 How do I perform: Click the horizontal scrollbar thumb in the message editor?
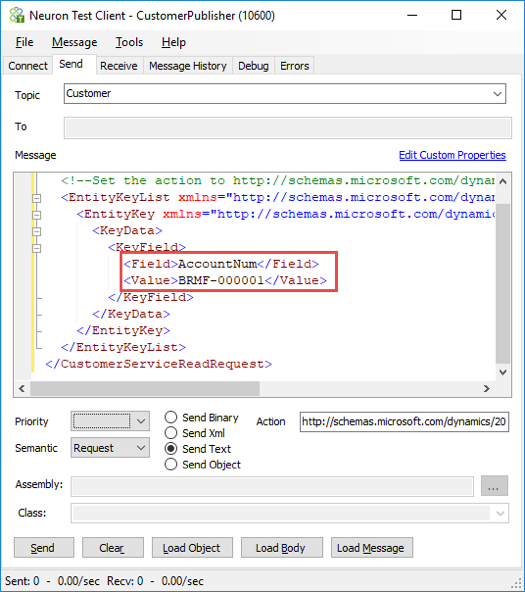pyautogui.click(x=145, y=388)
